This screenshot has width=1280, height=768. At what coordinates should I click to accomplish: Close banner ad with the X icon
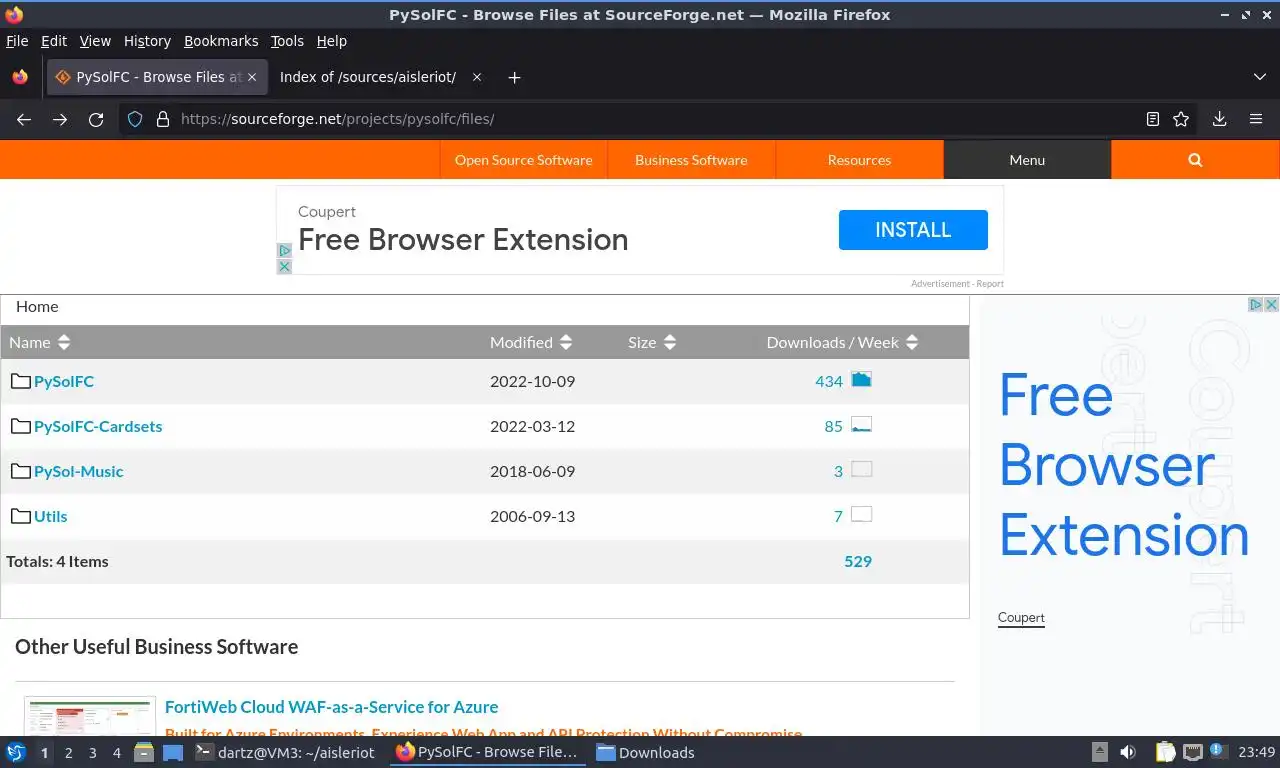coord(284,266)
